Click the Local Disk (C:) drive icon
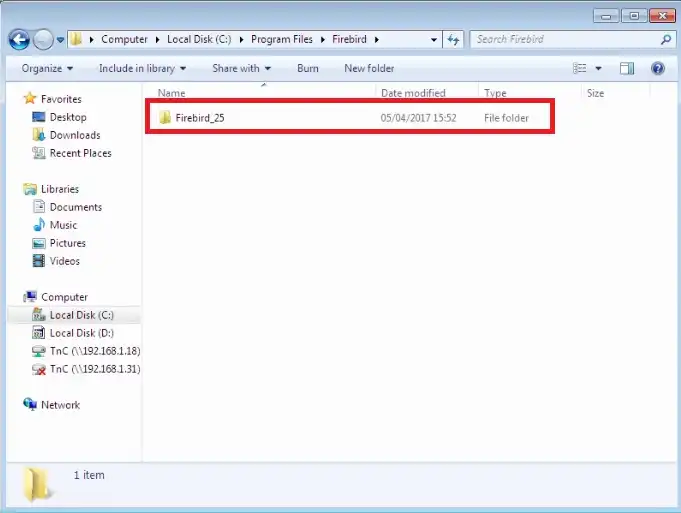The image size is (681, 513). click(x=39, y=314)
